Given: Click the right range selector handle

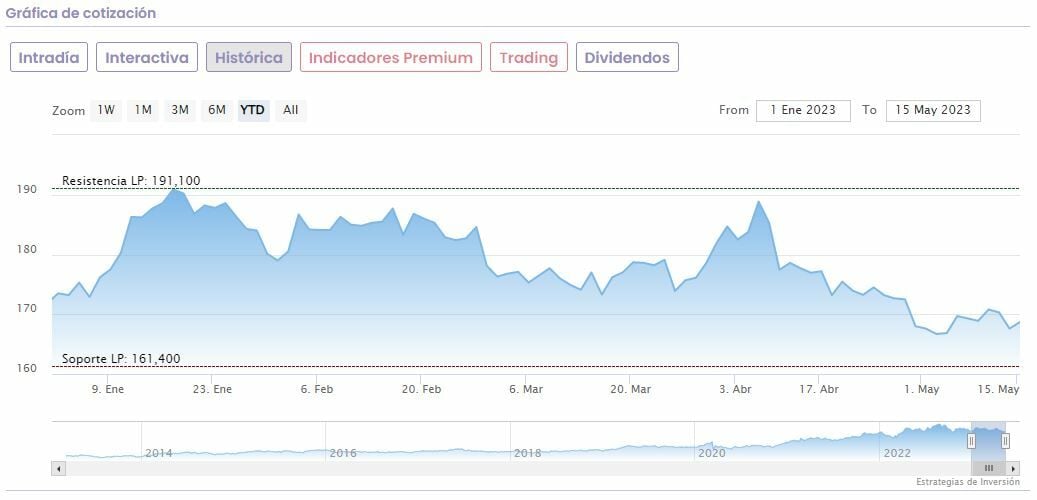Looking at the screenshot, I should (1005, 440).
